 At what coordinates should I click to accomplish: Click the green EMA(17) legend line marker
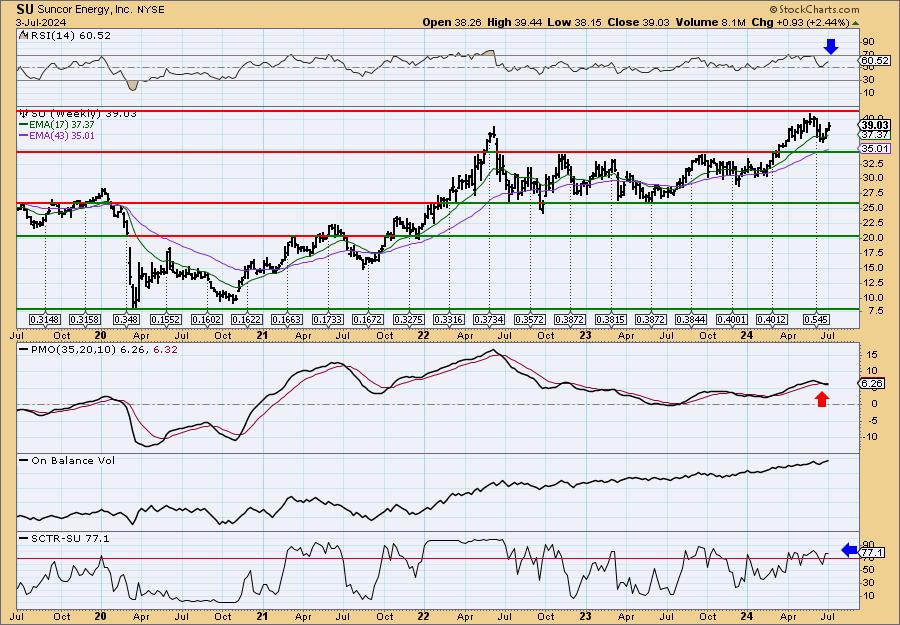(x=24, y=125)
